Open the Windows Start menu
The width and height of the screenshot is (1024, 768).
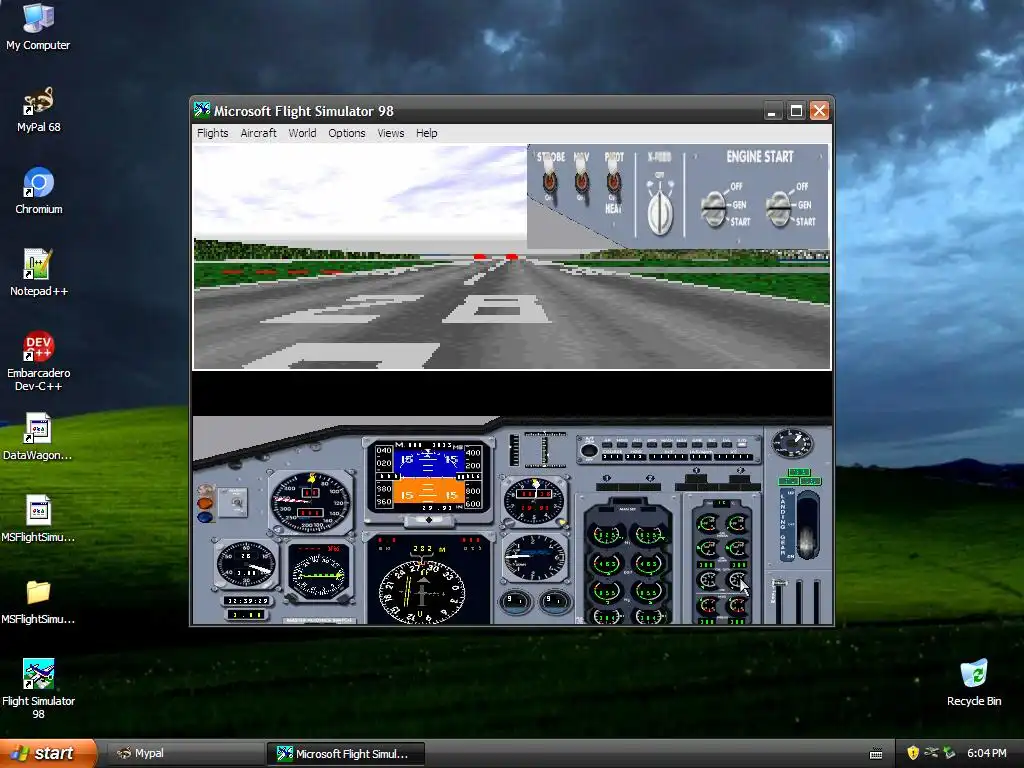point(48,753)
